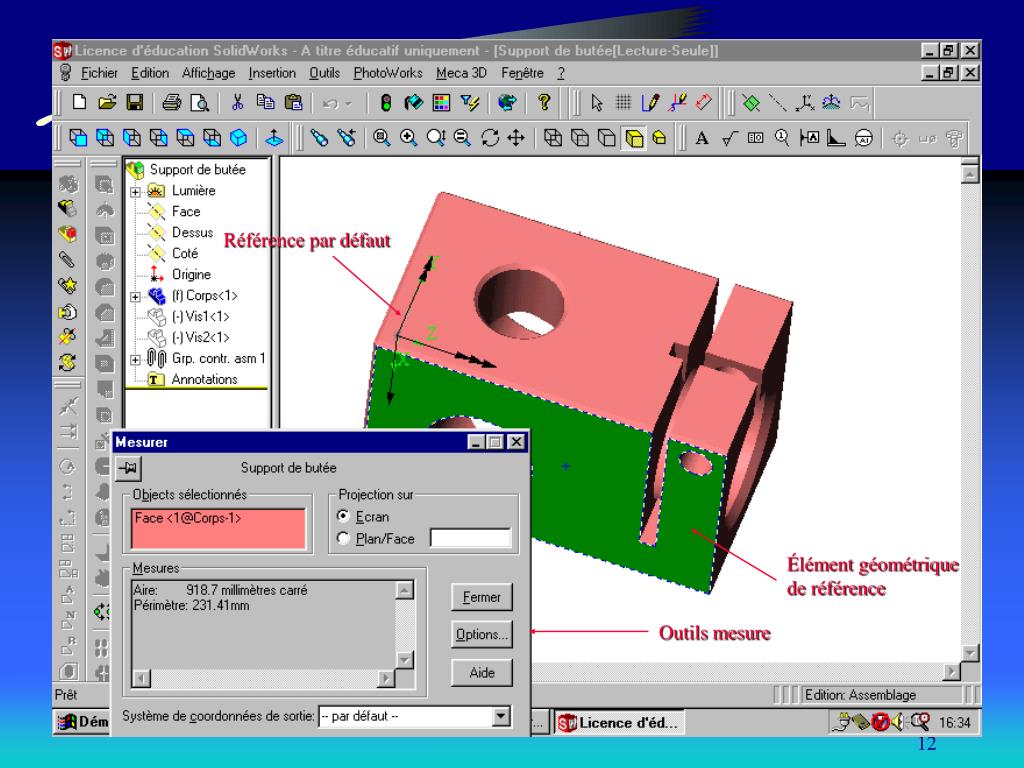
Task: Open measurement Options...
Action: click(482, 634)
